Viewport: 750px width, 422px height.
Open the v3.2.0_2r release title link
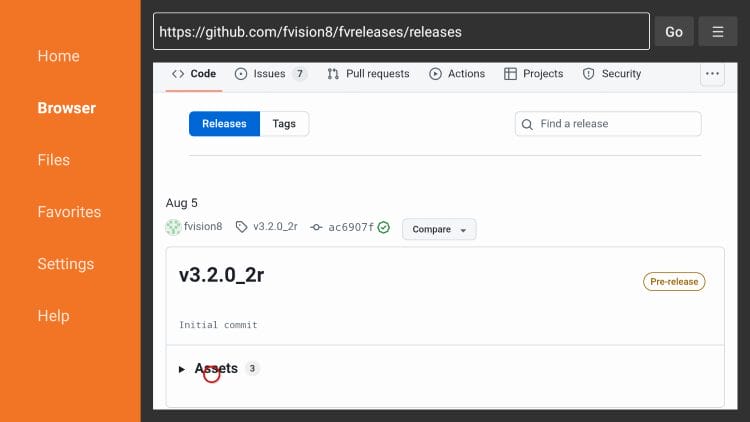(x=221, y=275)
